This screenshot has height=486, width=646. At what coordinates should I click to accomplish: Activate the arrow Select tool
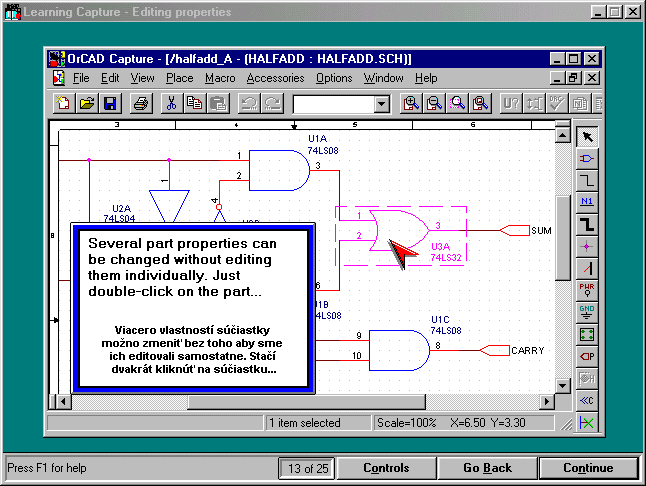click(x=587, y=136)
